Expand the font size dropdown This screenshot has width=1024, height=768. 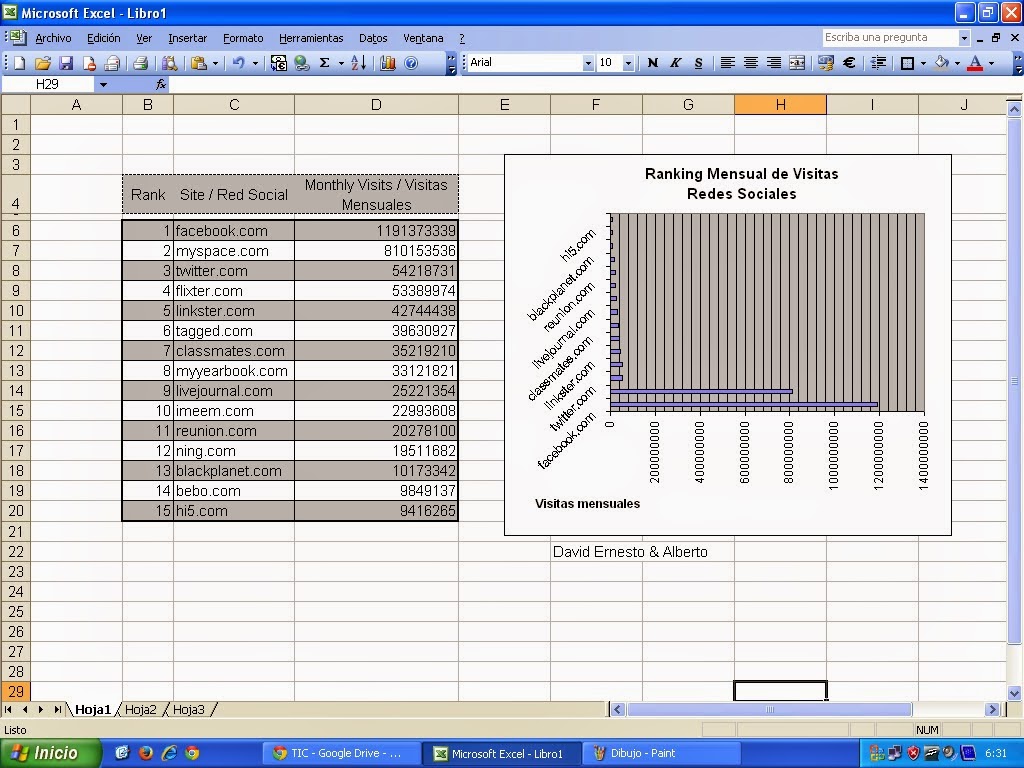coord(628,63)
